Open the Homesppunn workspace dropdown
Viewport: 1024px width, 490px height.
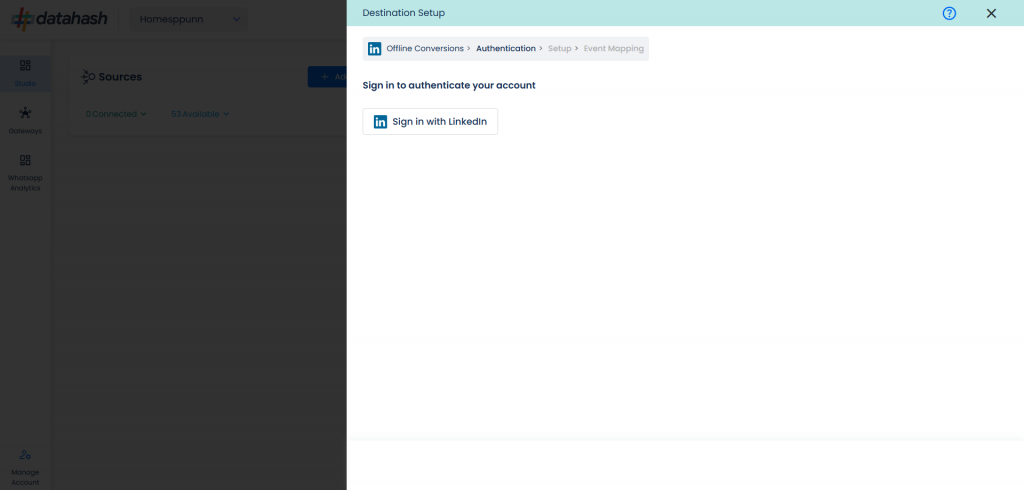point(189,20)
